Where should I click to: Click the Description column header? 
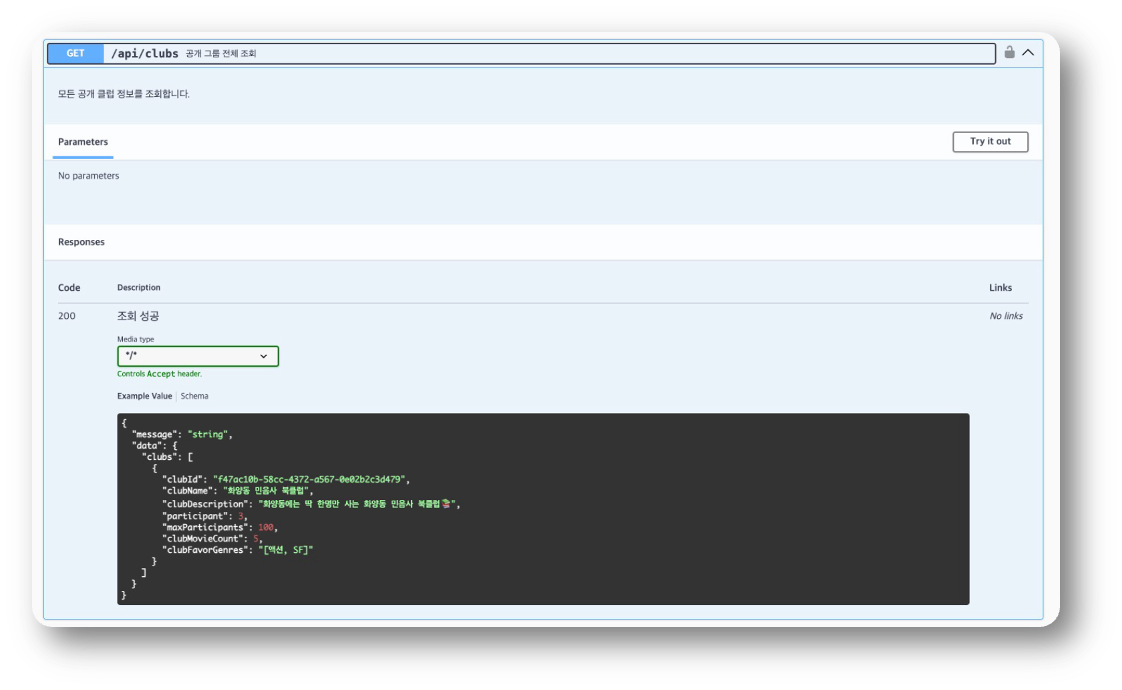(139, 288)
